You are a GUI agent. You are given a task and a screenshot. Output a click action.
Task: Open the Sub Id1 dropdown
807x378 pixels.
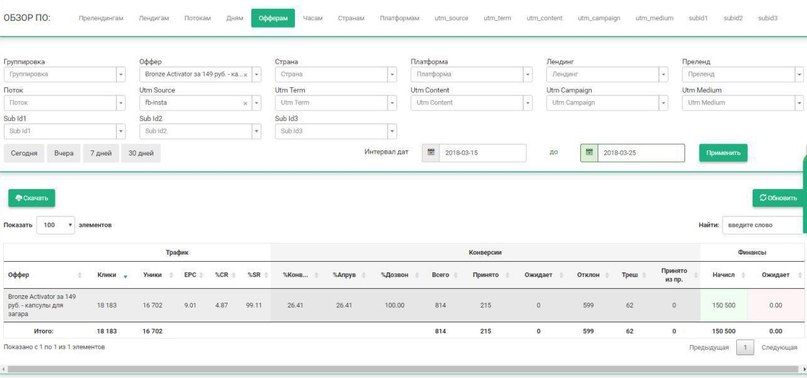pyautogui.click(x=64, y=131)
